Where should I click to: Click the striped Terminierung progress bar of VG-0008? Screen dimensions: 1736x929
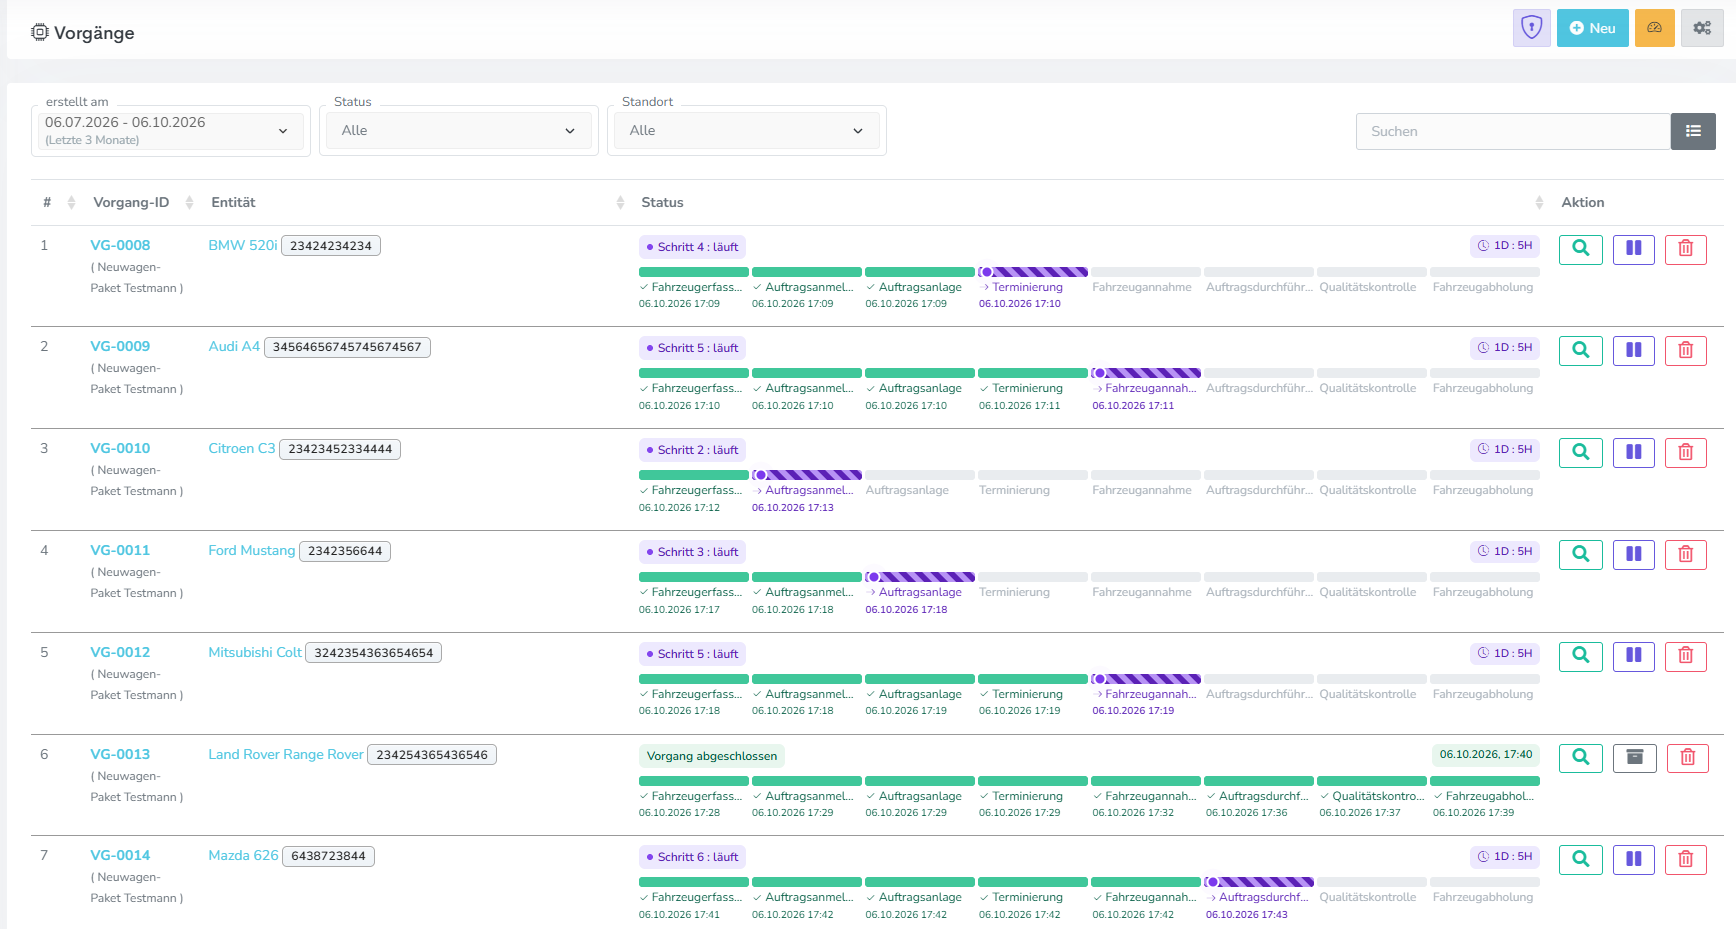[x=1032, y=272]
